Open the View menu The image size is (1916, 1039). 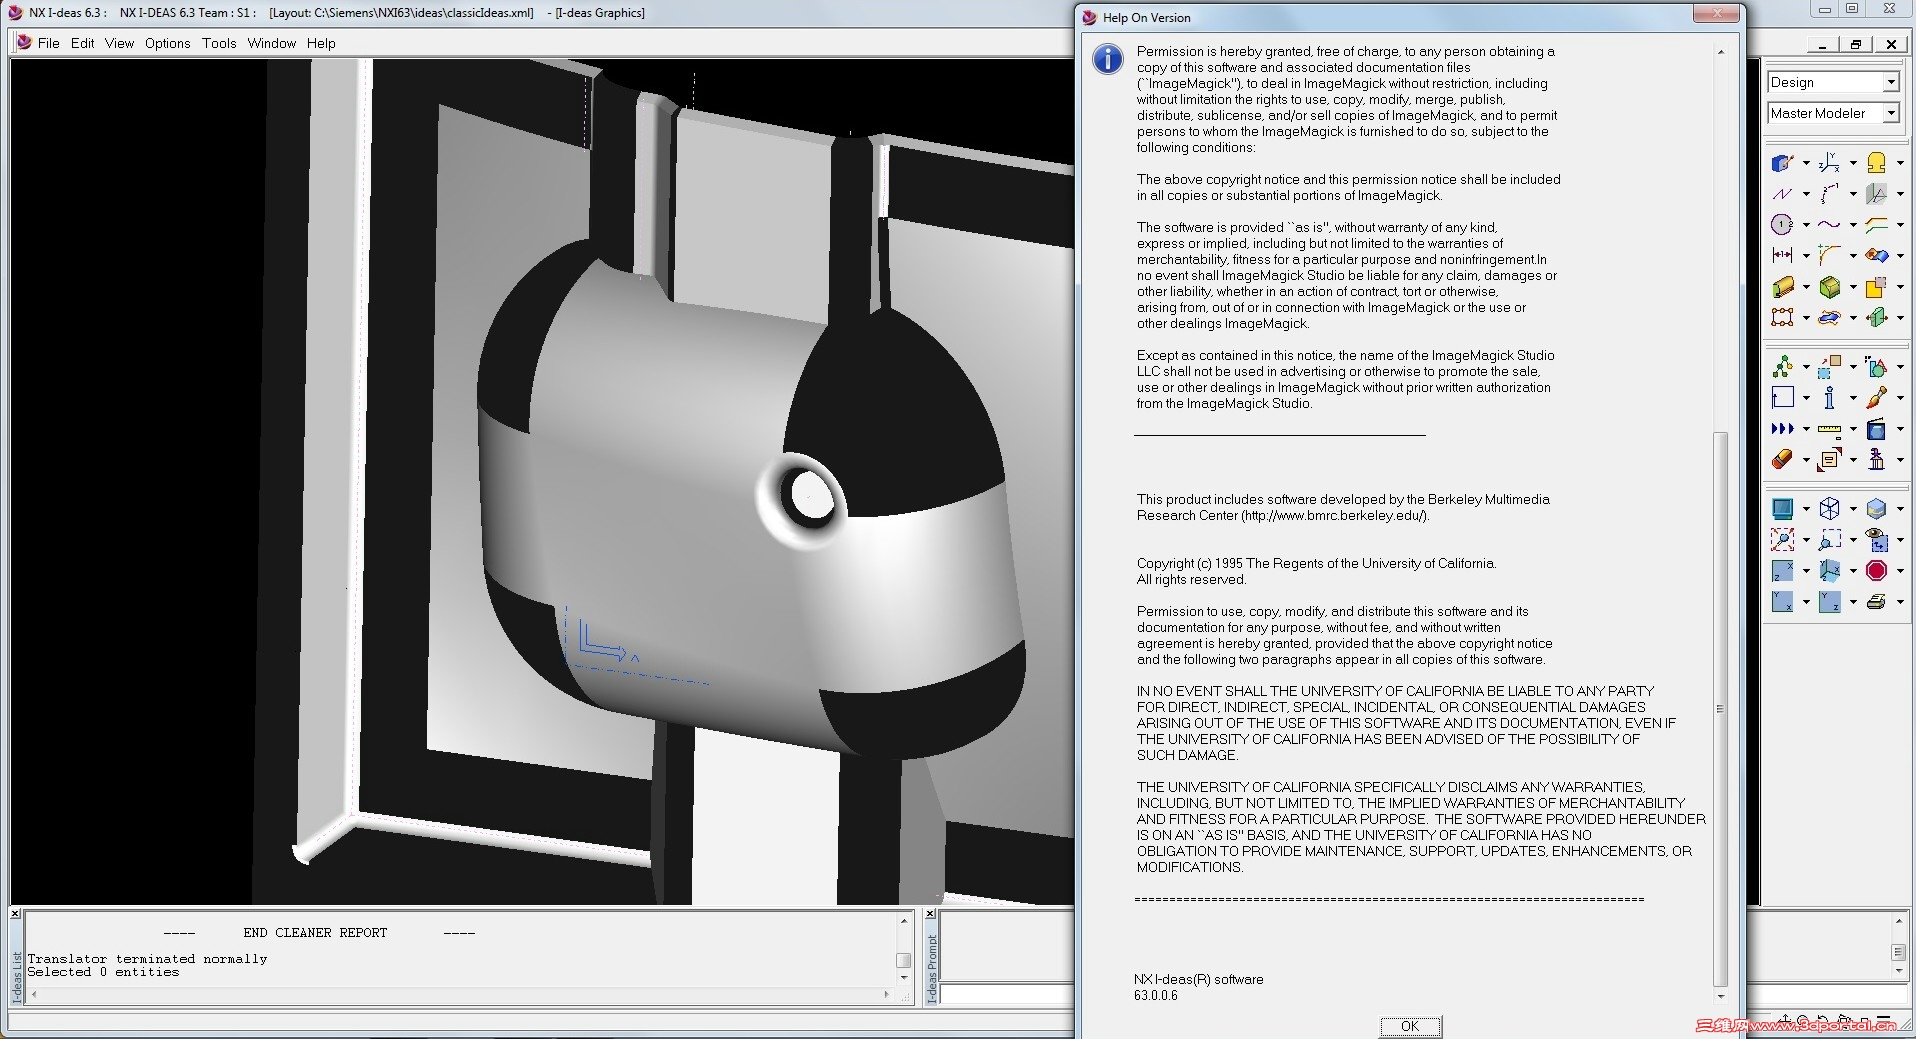119,43
